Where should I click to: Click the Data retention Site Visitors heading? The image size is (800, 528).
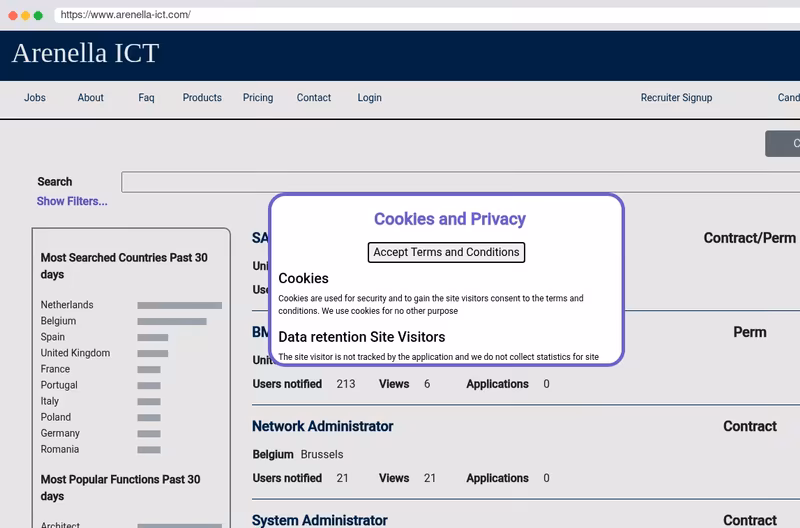coord(362,337)
